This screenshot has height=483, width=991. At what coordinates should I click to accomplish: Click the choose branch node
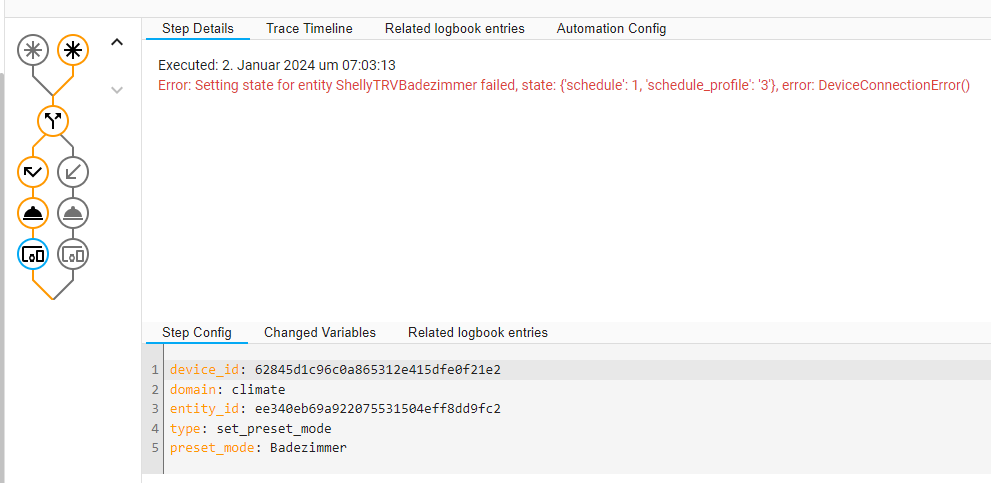point(53,121)
